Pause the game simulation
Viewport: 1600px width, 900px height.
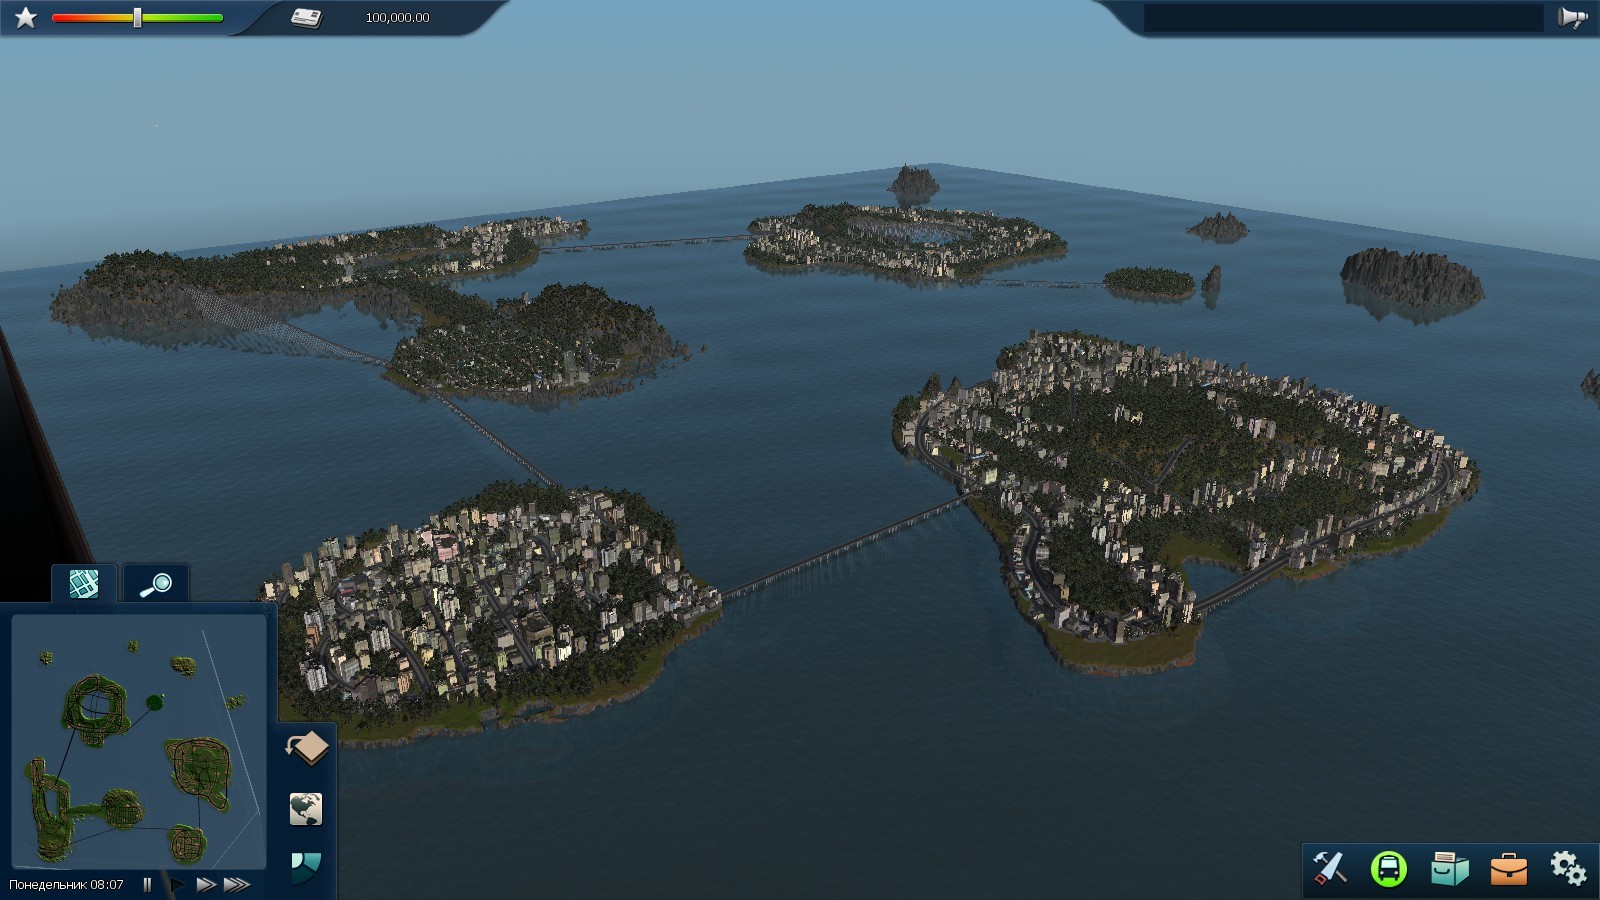[147, 884]
